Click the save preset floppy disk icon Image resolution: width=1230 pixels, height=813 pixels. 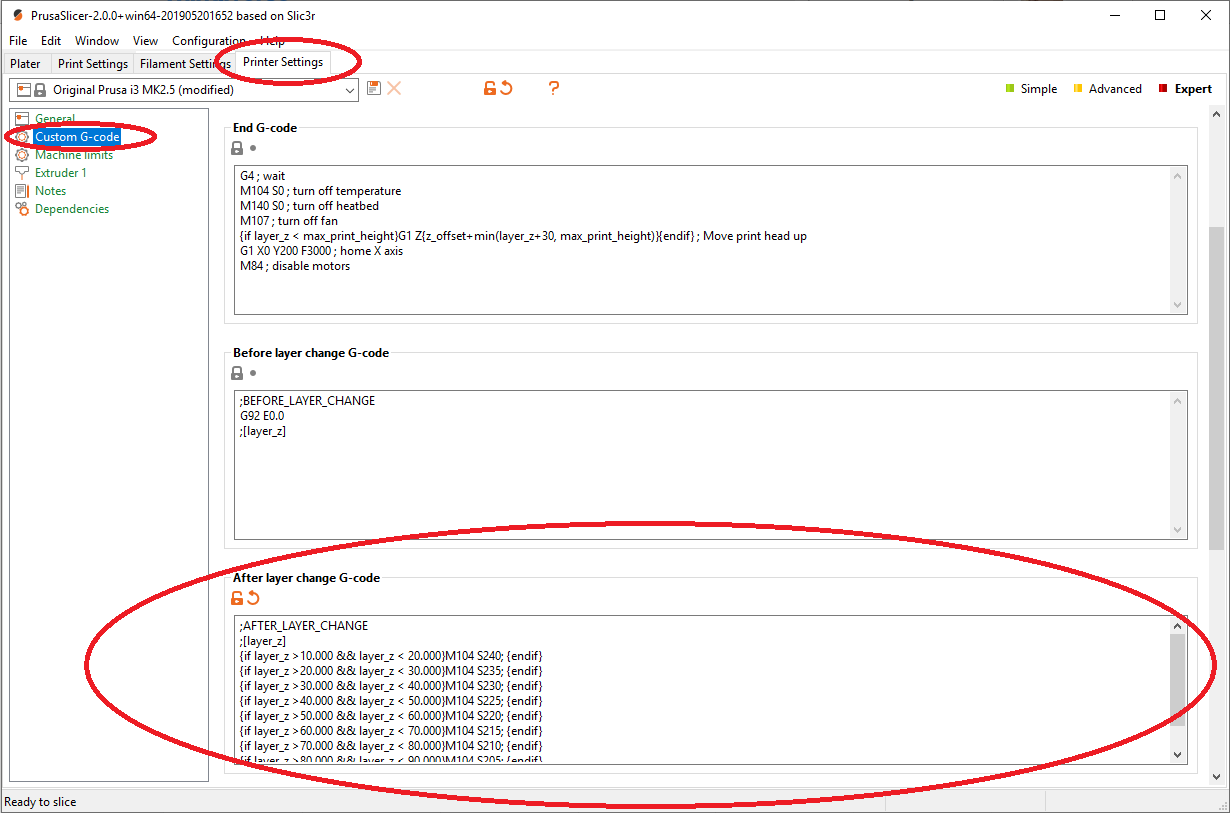pos(374,88)
